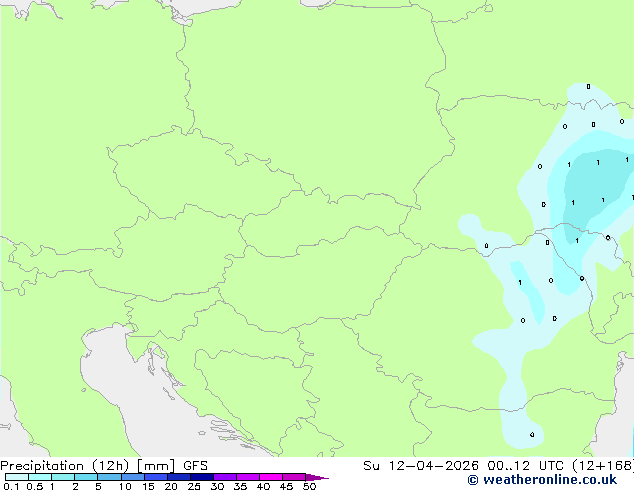
Task: Pick the 1–2 mm legend color swatch
Action: tap(63, 477)
